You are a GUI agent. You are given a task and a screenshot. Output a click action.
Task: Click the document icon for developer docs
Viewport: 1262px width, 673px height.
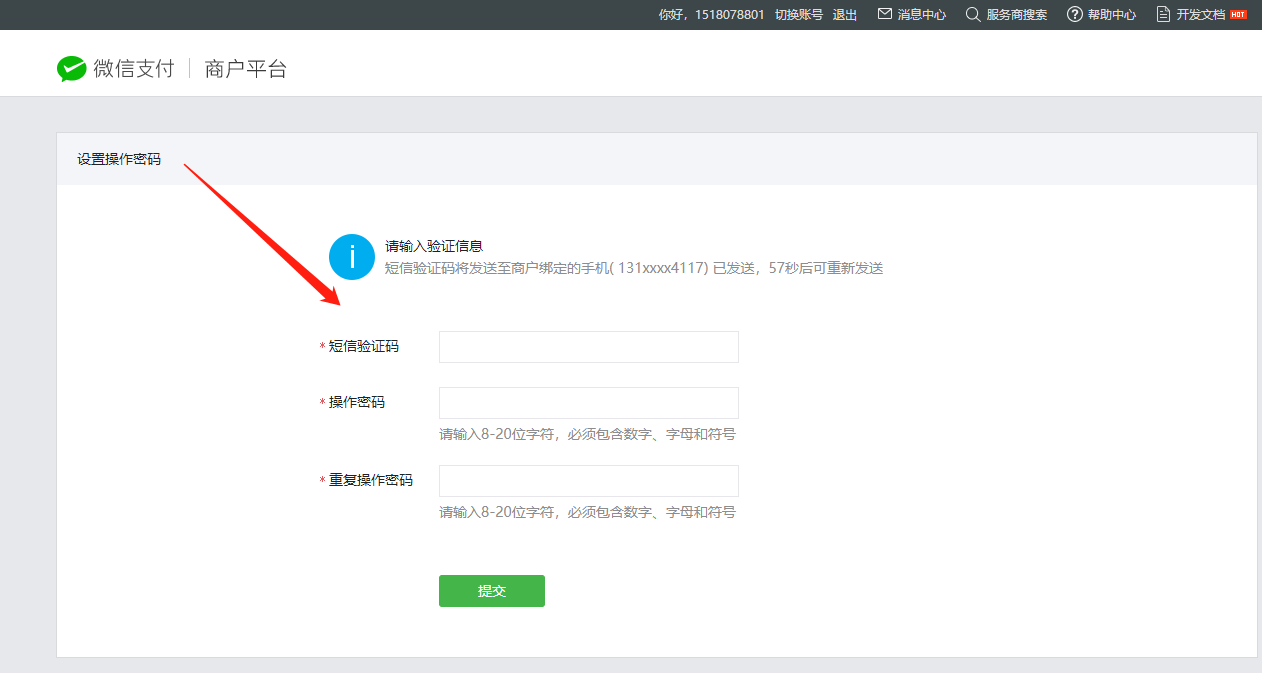1163,14
